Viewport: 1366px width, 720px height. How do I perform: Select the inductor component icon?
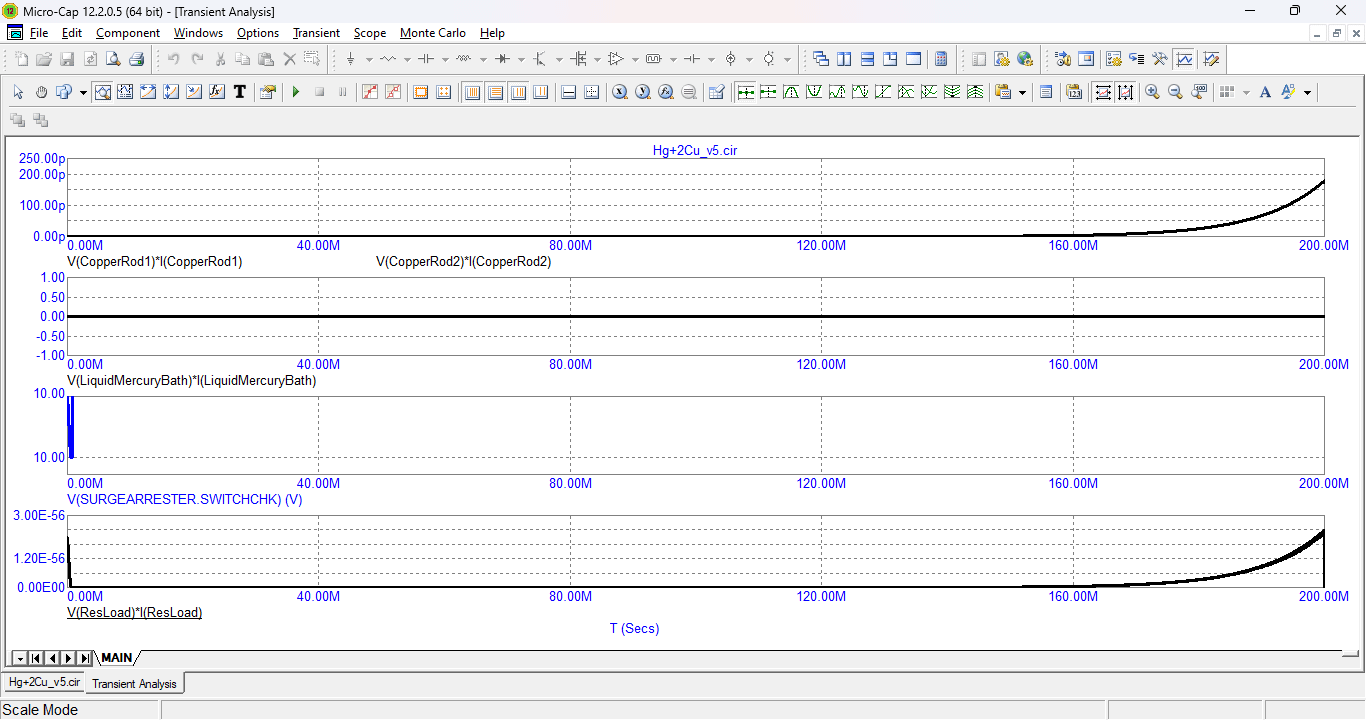[x=464, y=59]
